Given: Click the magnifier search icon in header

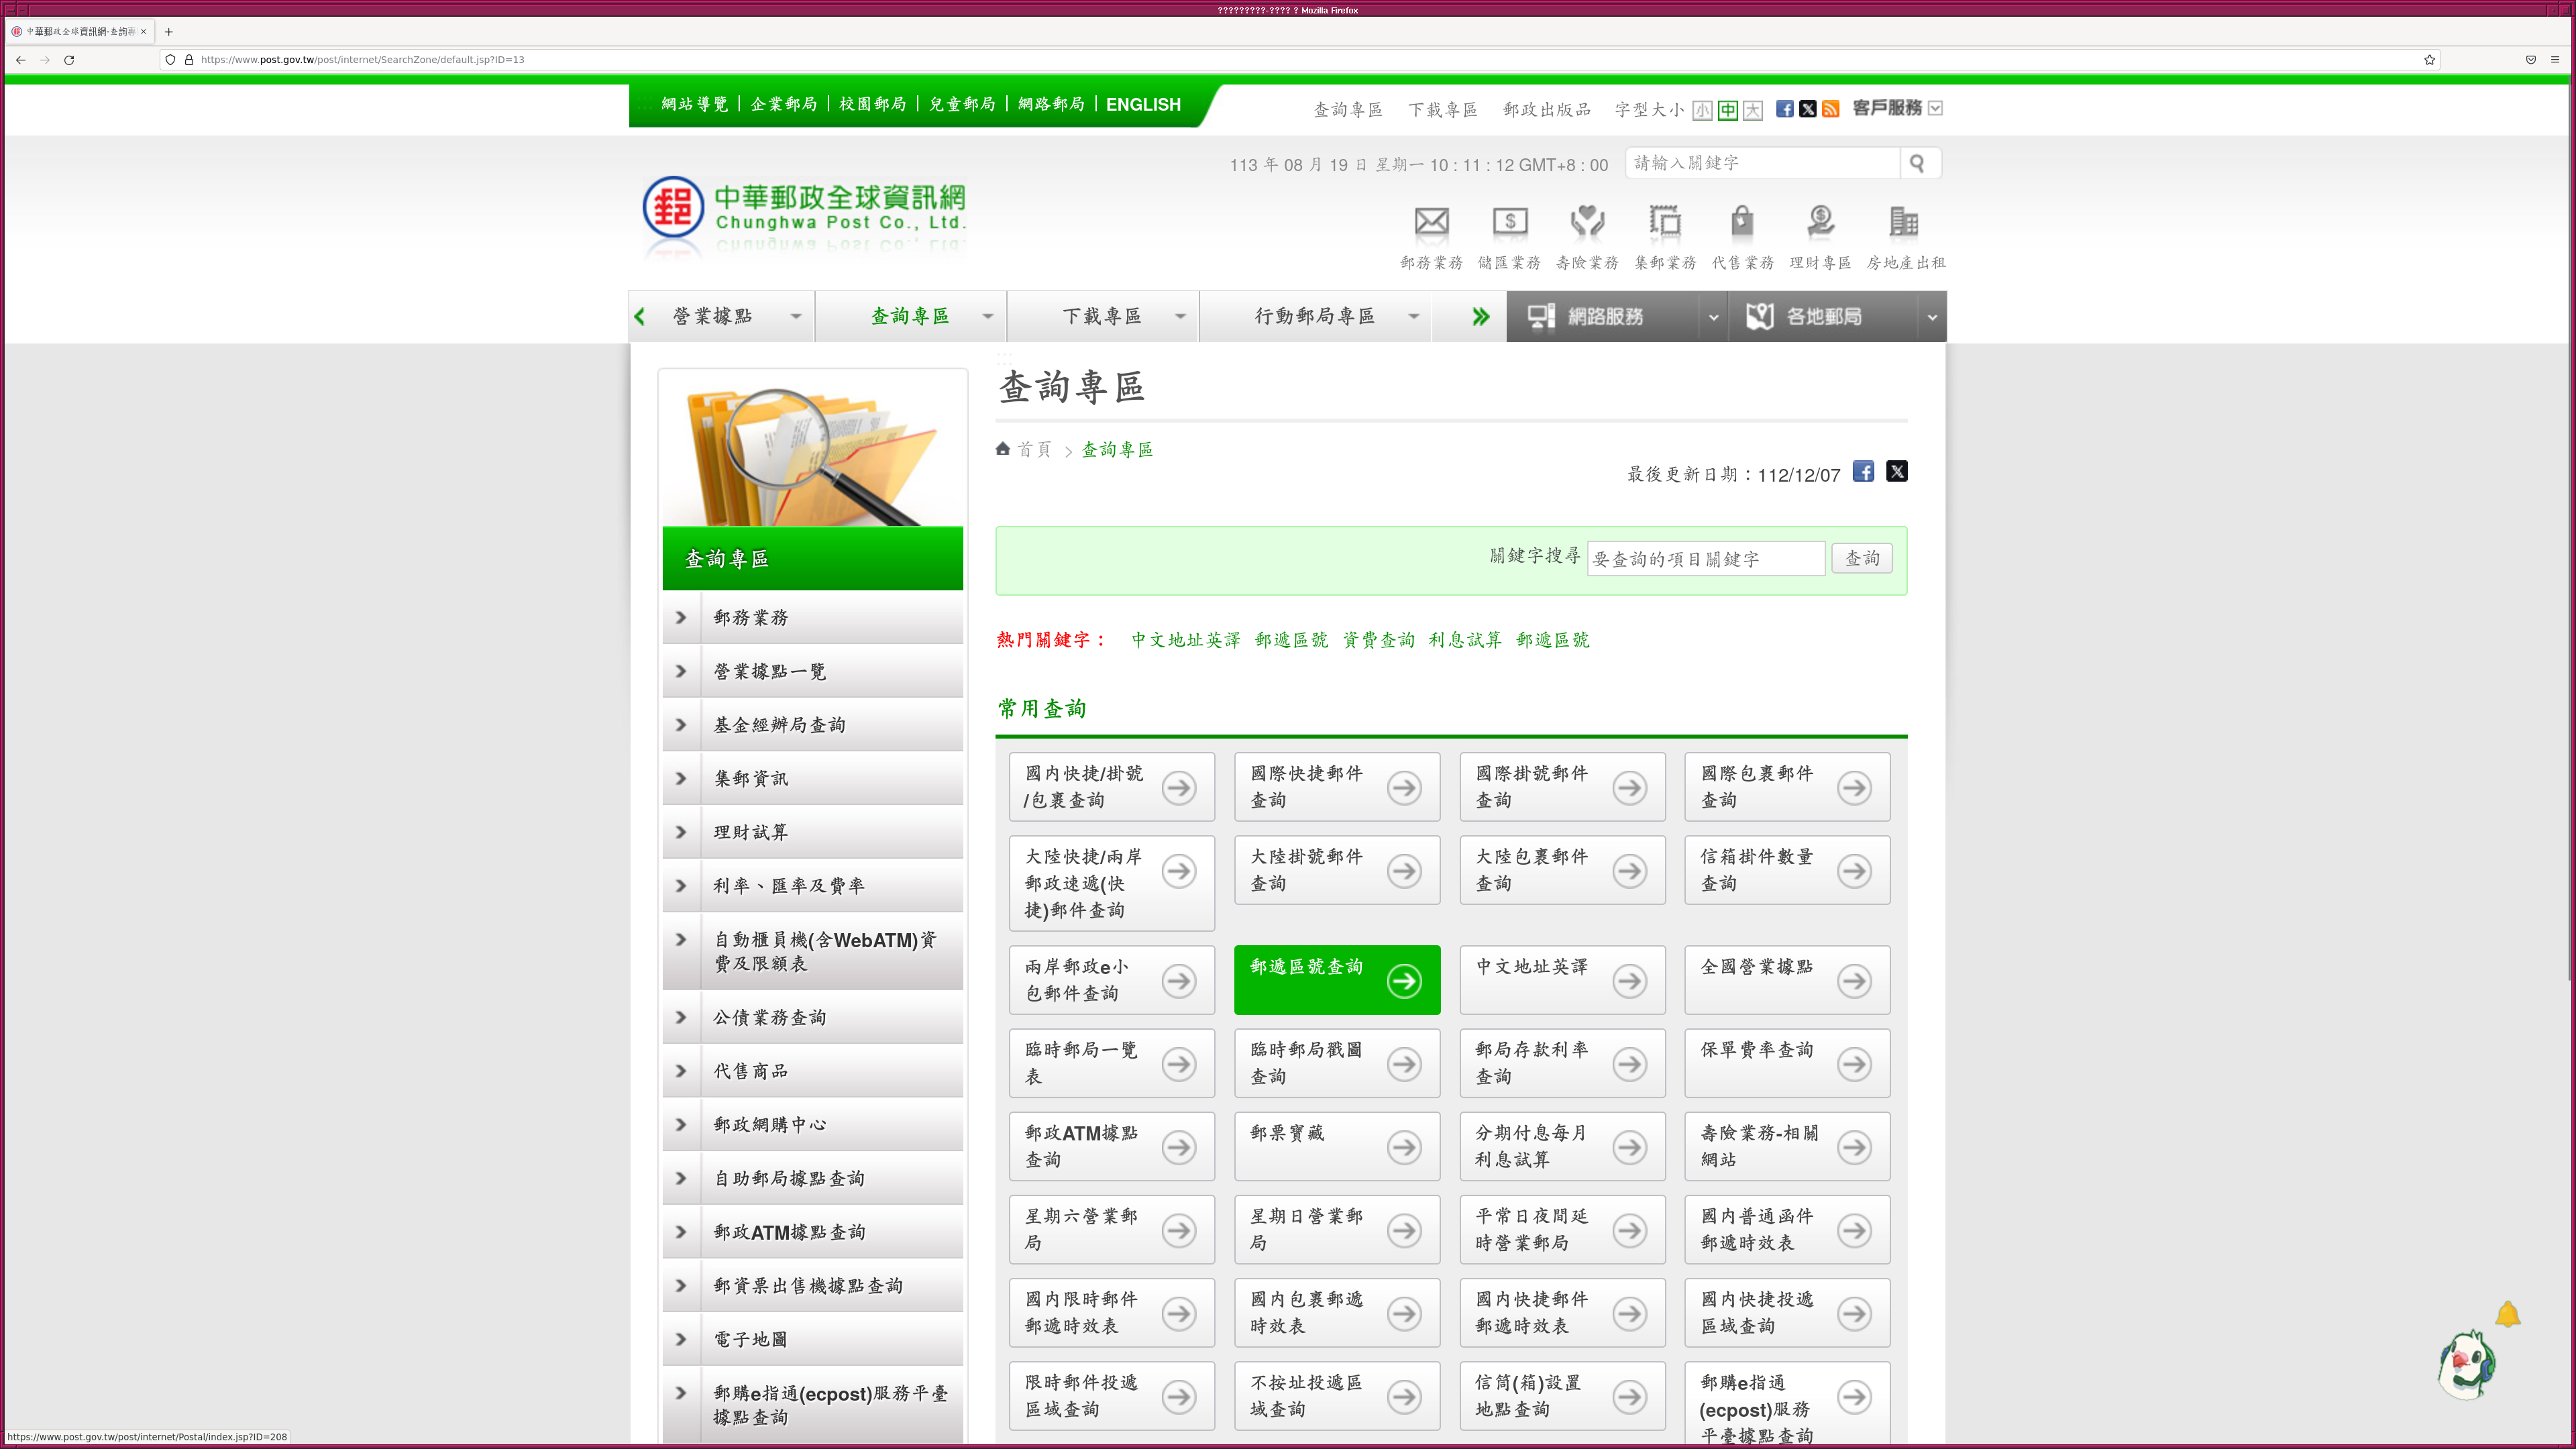Looking at the screenshot, I should (x=1917, y=163).
